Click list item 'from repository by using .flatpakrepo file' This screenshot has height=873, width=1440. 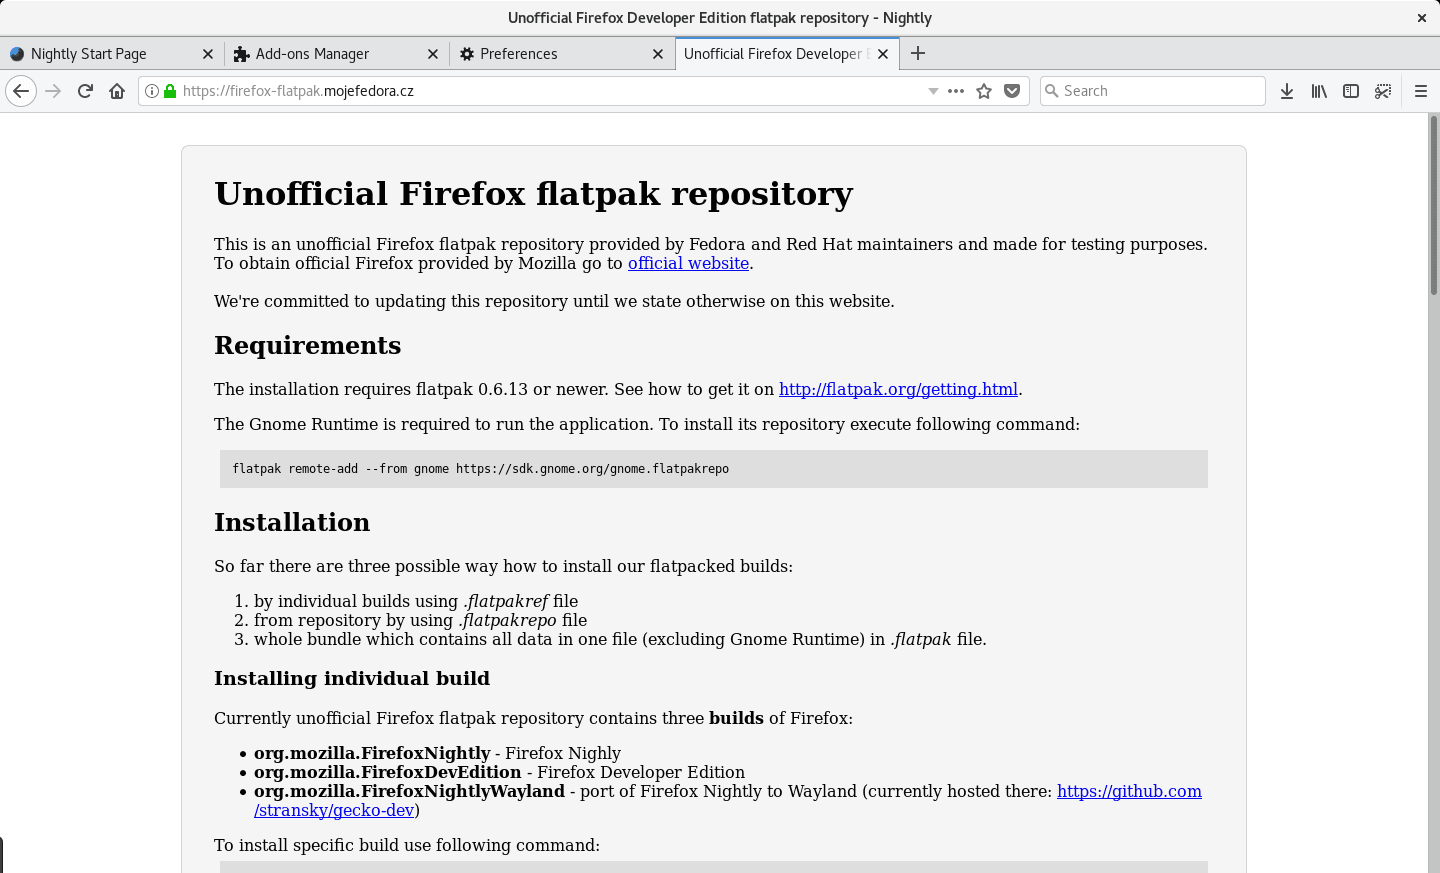point(420,620)
